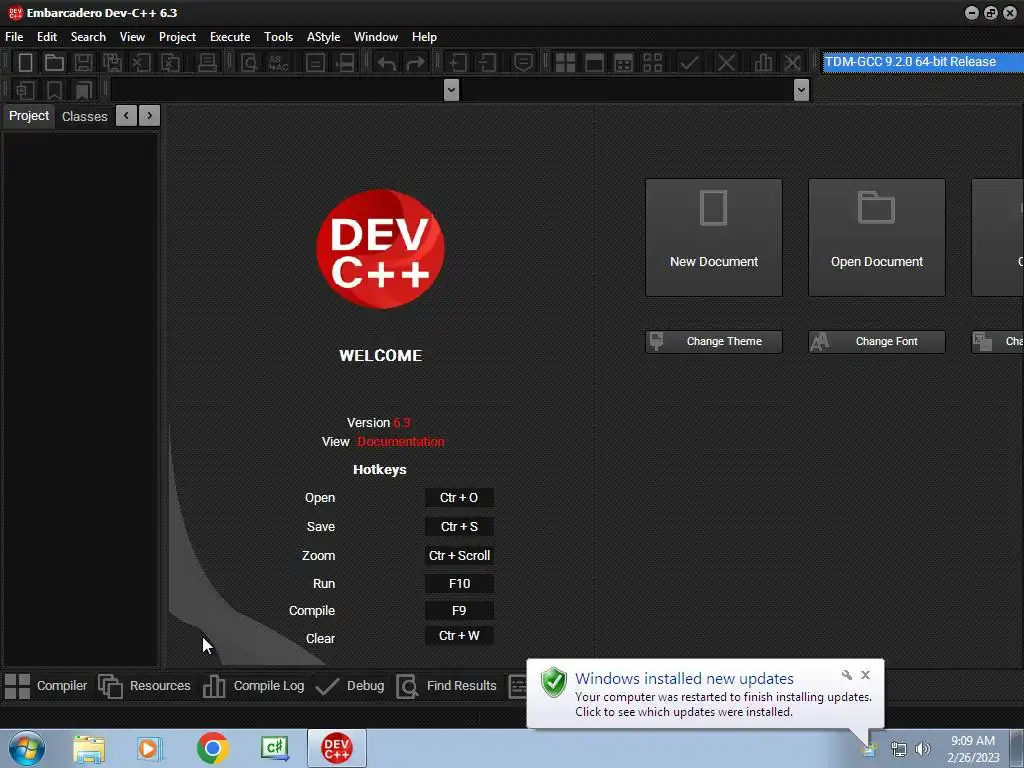
Task: Click the right tab scroll arrow
Action: 150,116
